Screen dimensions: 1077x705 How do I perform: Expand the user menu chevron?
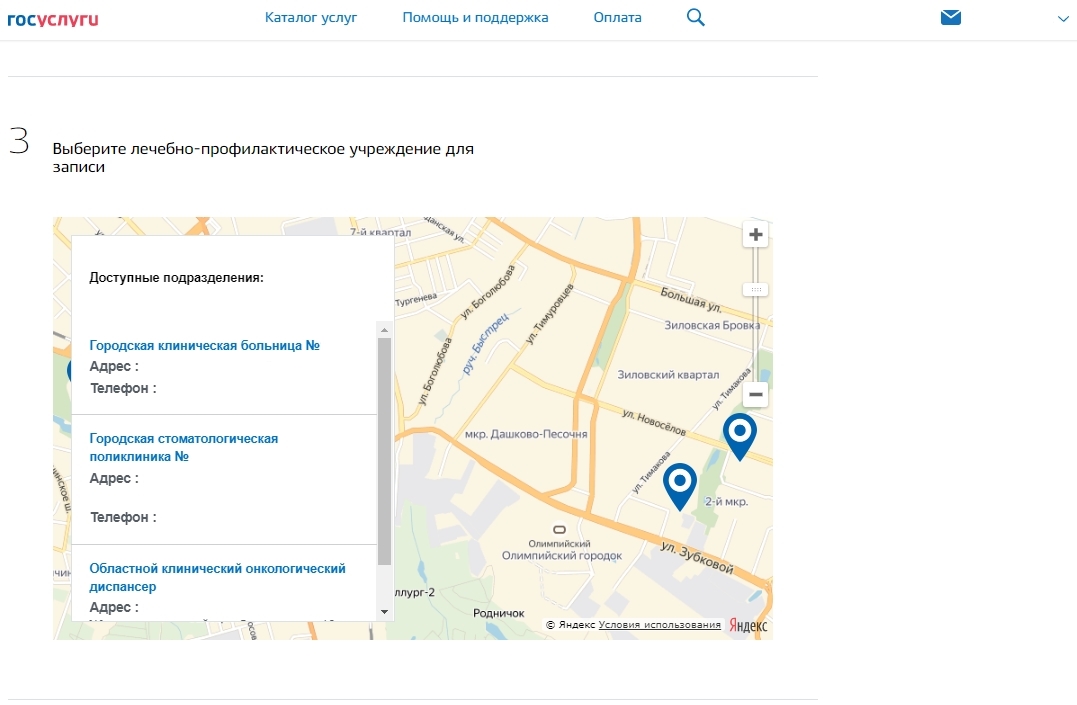[1063, 19]
